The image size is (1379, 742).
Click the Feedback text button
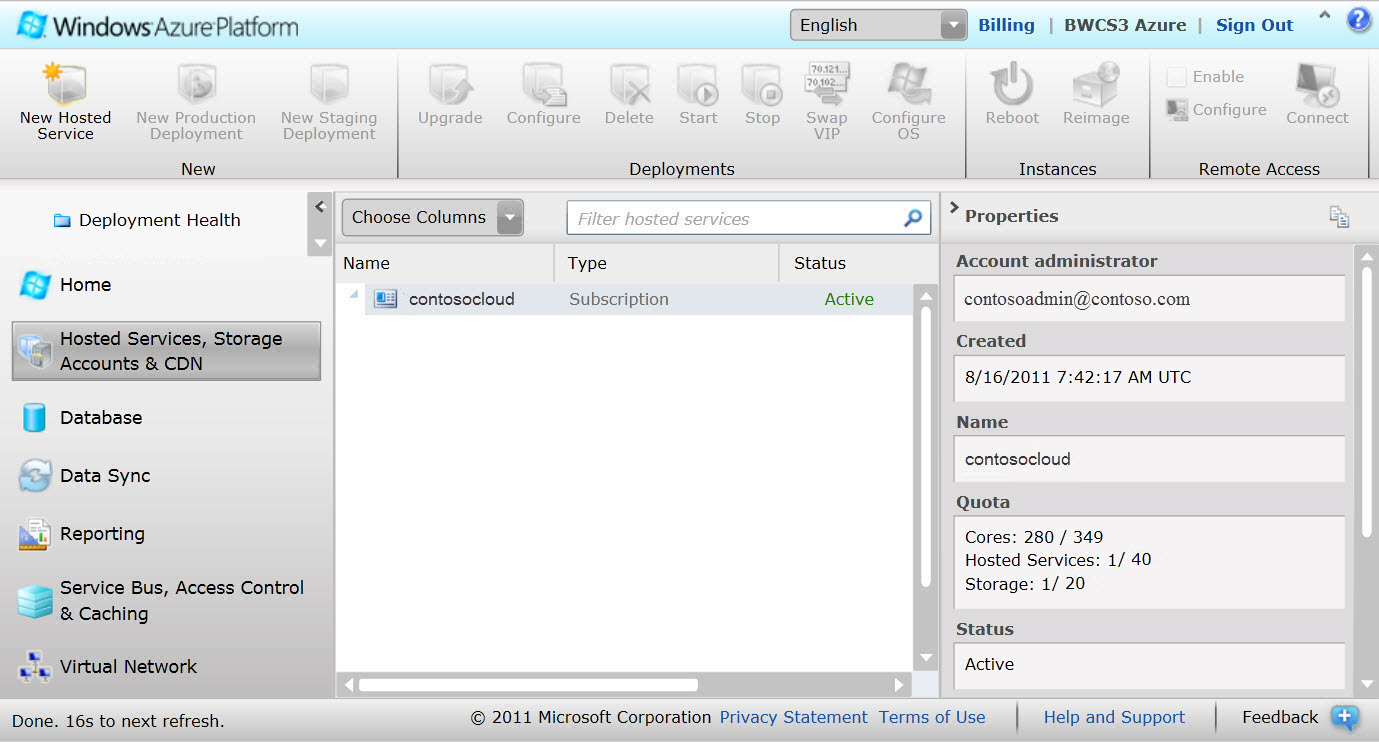pos(1280,717)
